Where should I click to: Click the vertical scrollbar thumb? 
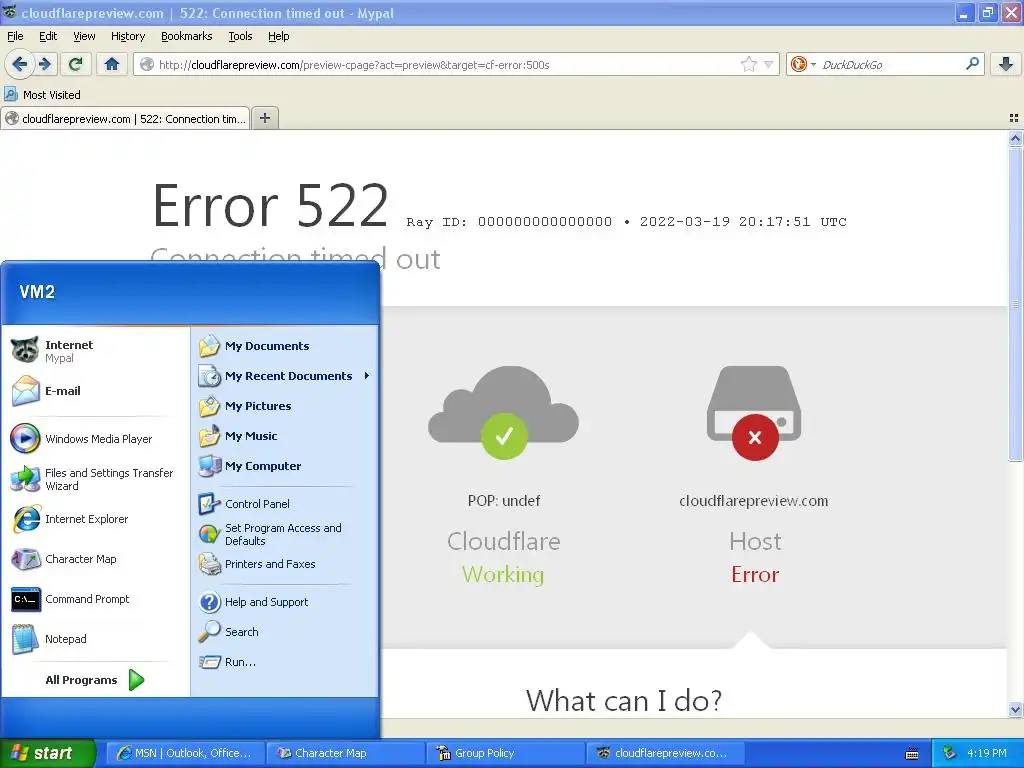pos(1015,304)
